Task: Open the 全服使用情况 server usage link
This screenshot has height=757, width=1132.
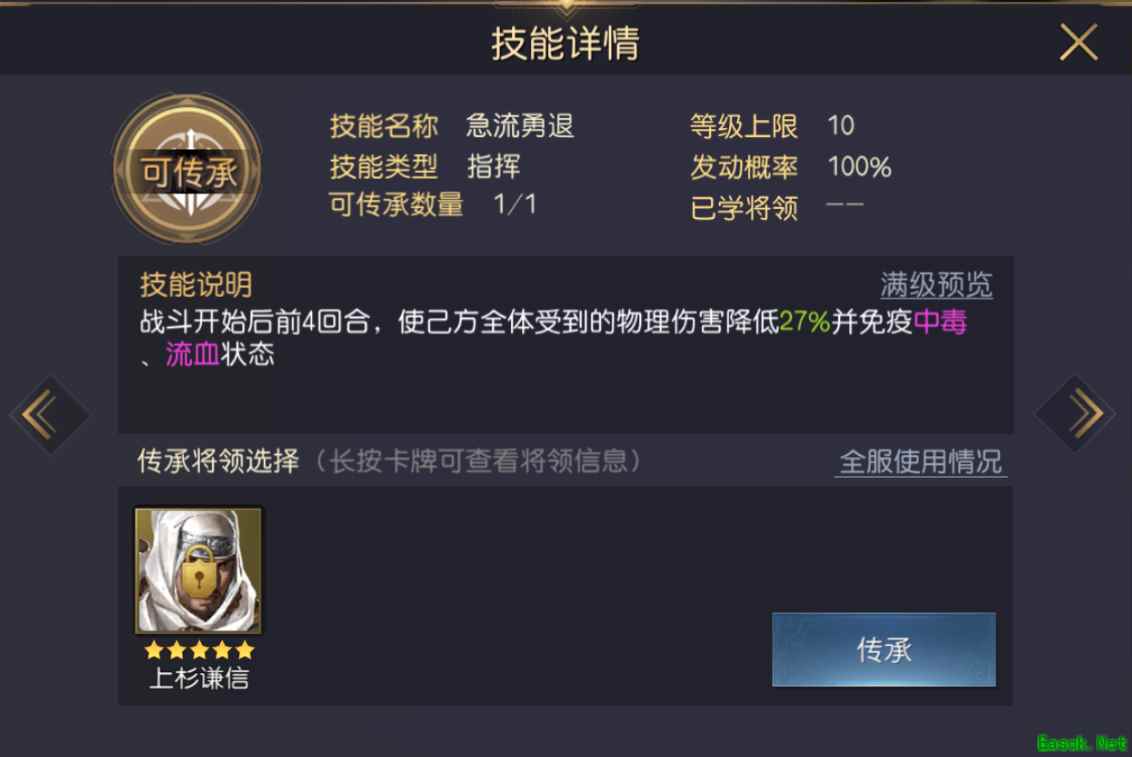Action: tap(921, 461)
